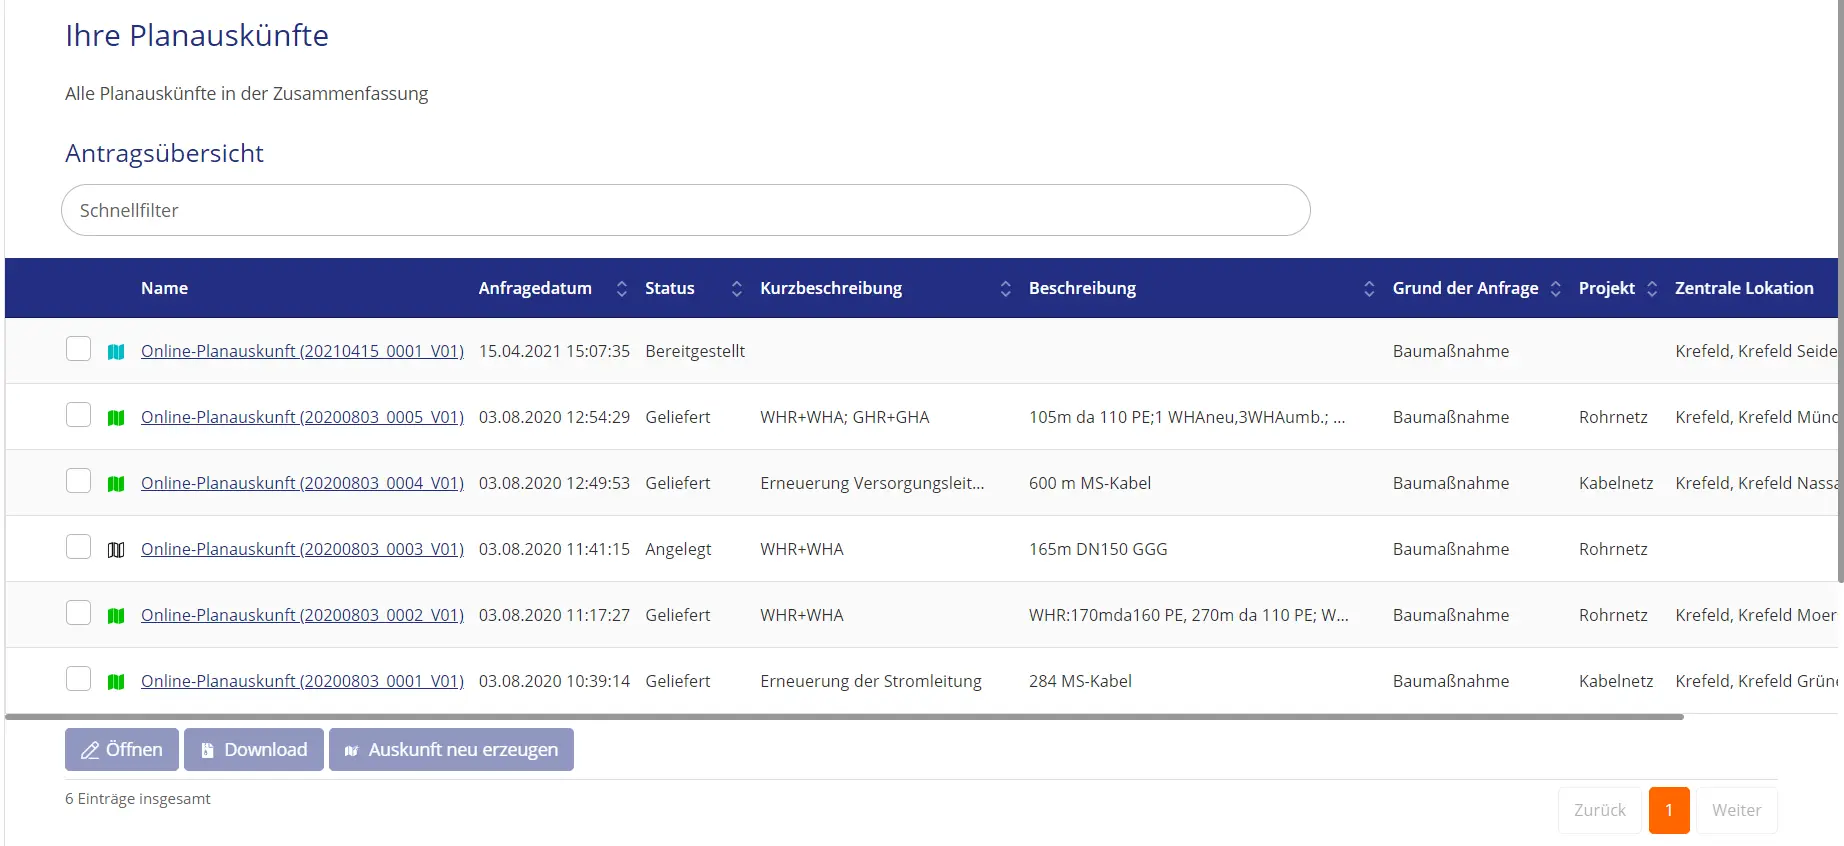Focus the Schnellfilter search field
The height and width of the screenshot is (846, 1844).
pyautogui.click(x=685, y=210)
